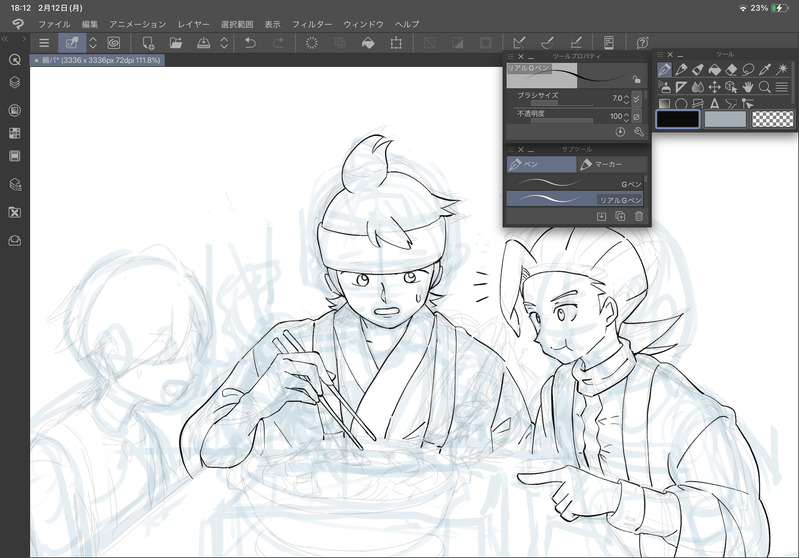Select the Lasso selection tool
Screen dimensions: 799x558
748,69
